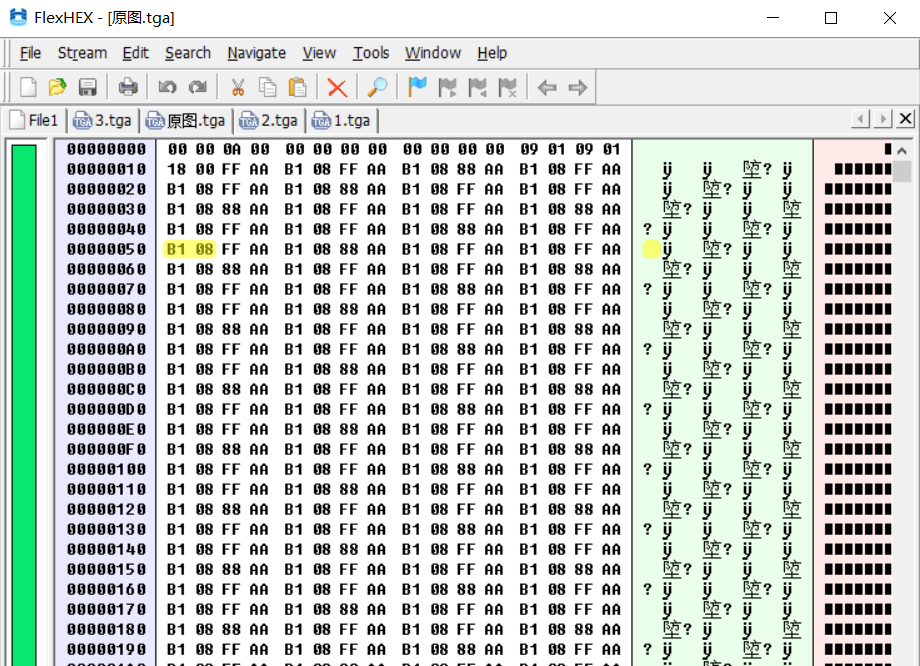Image resolution: width=920 pixels, height=666 pixels.
Task: Undo the last edit via toolbar
Action: (167, 87)
